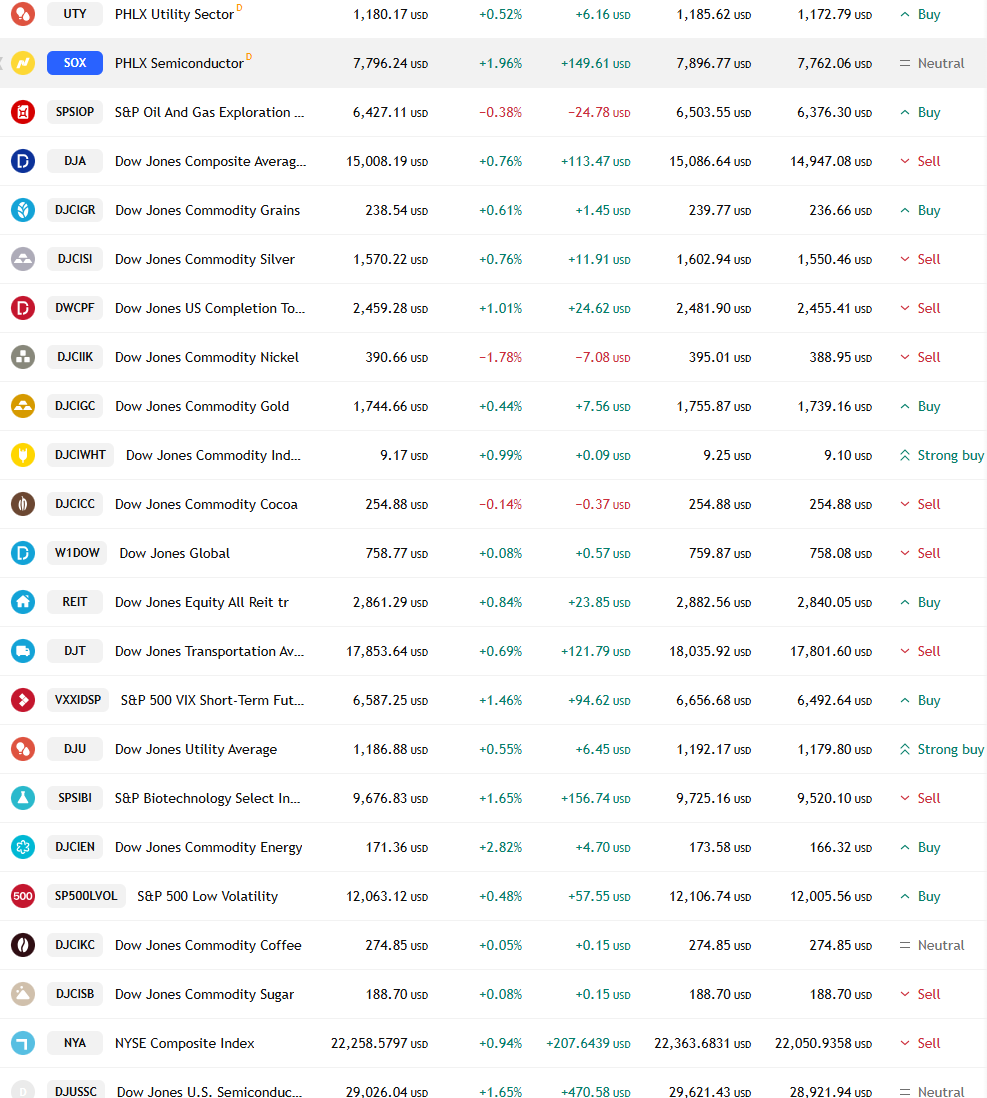Open Dow Jones Global name link
Image resolution: width=987 pixels, height=1098 pixels.
click(174, 553)
